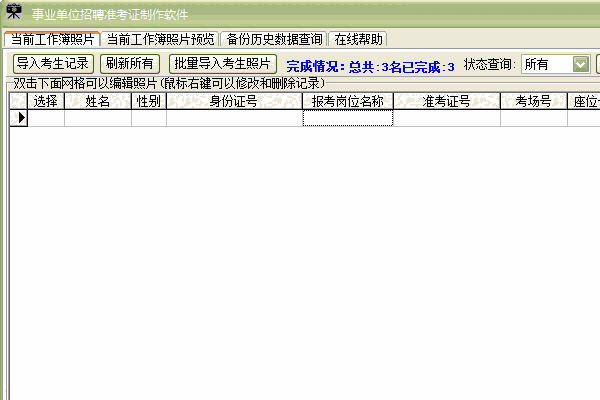The image size is (600, 400).
Task: Select the 性别 column header
Action: click(149, 101)
